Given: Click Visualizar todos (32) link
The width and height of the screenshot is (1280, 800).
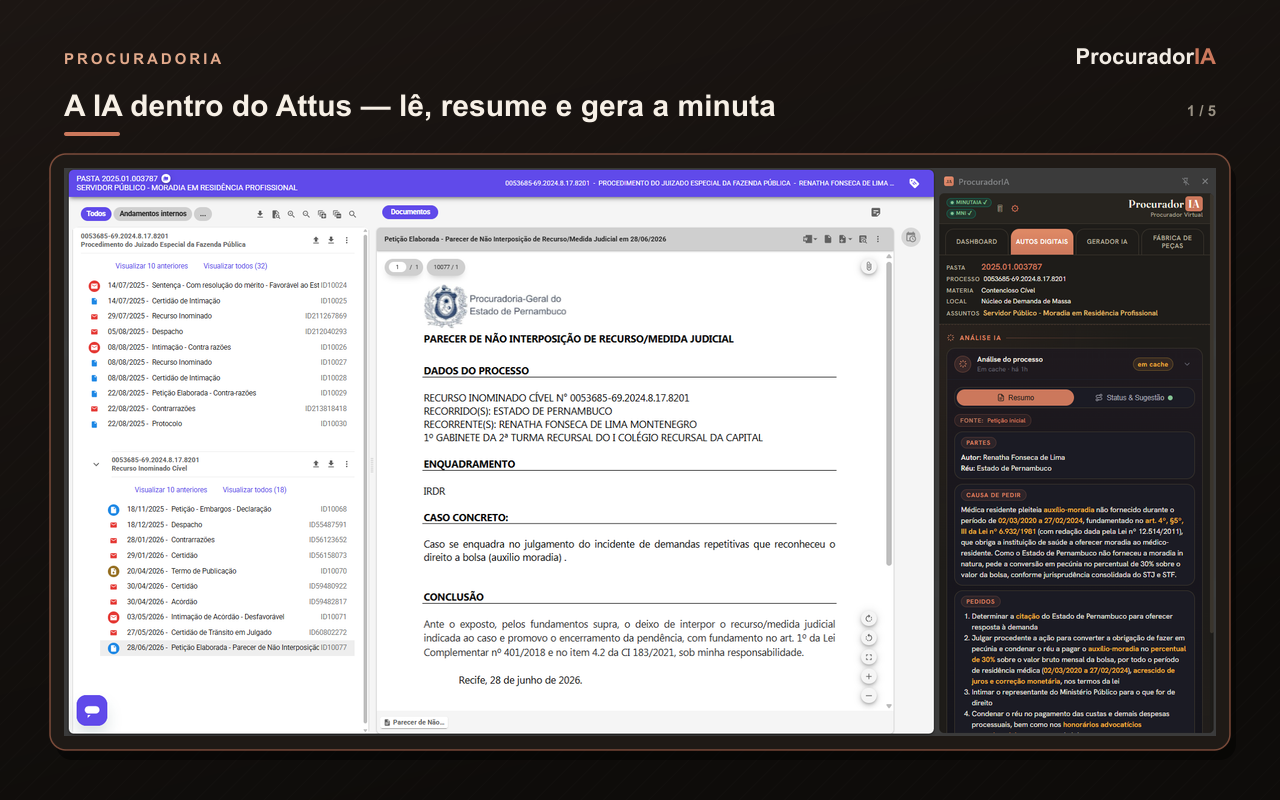Looking at the screenshot, I should (235, 266).
